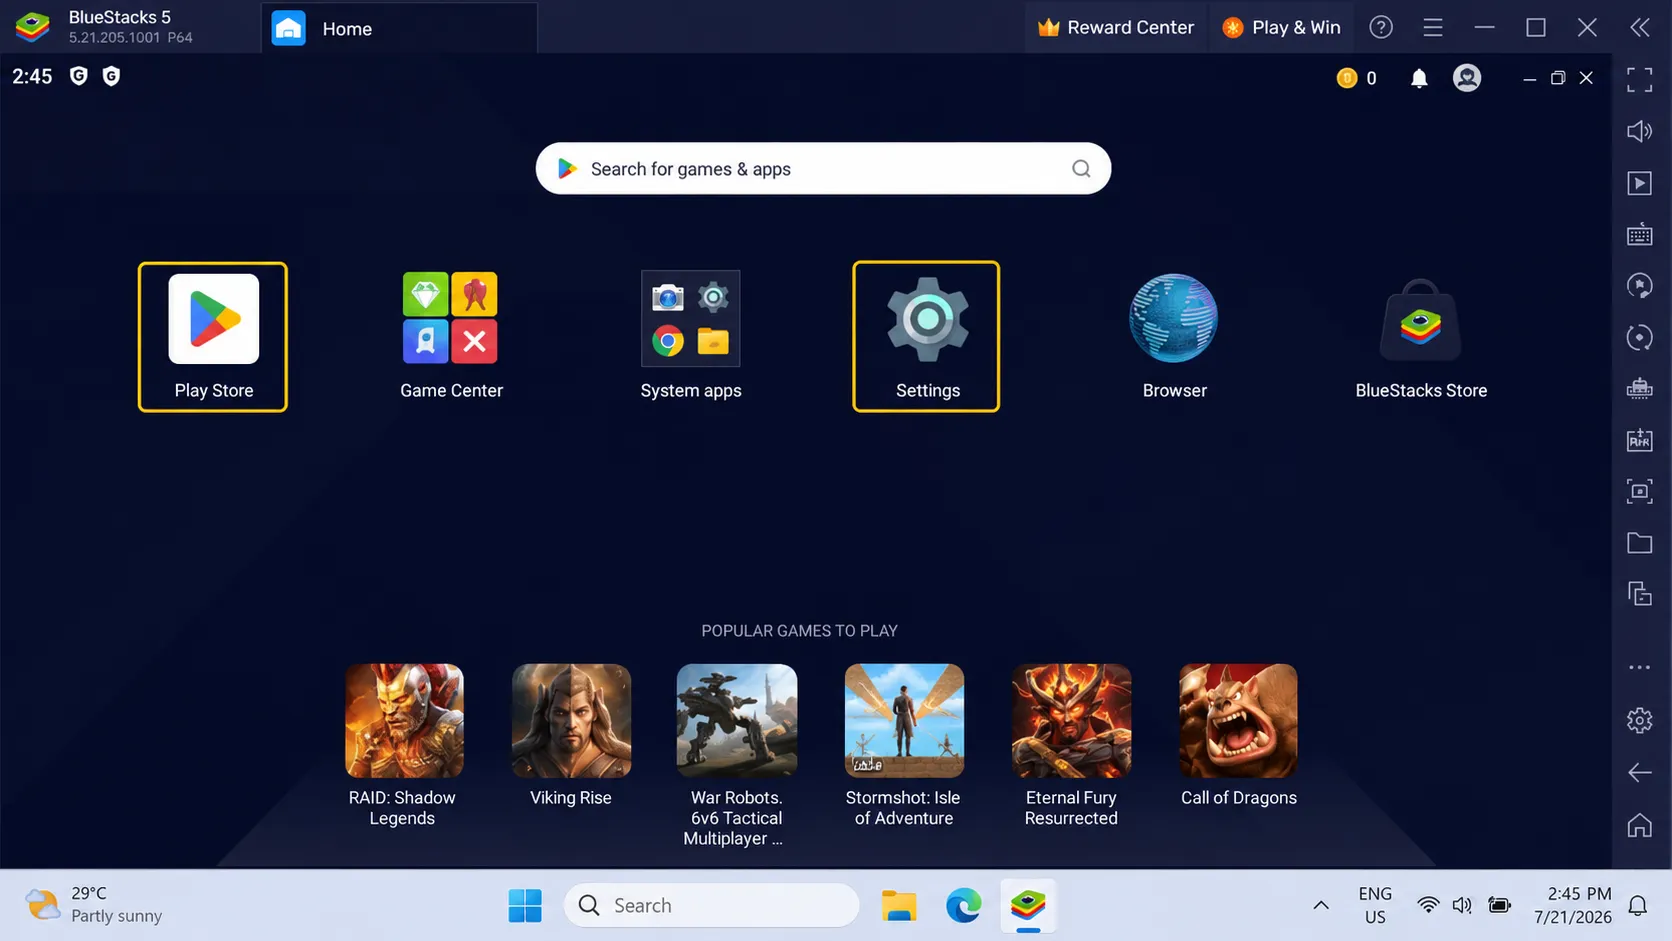
Task: Show hidden system tray icons
Action: pyautogui.click(x=1321, y=905)
